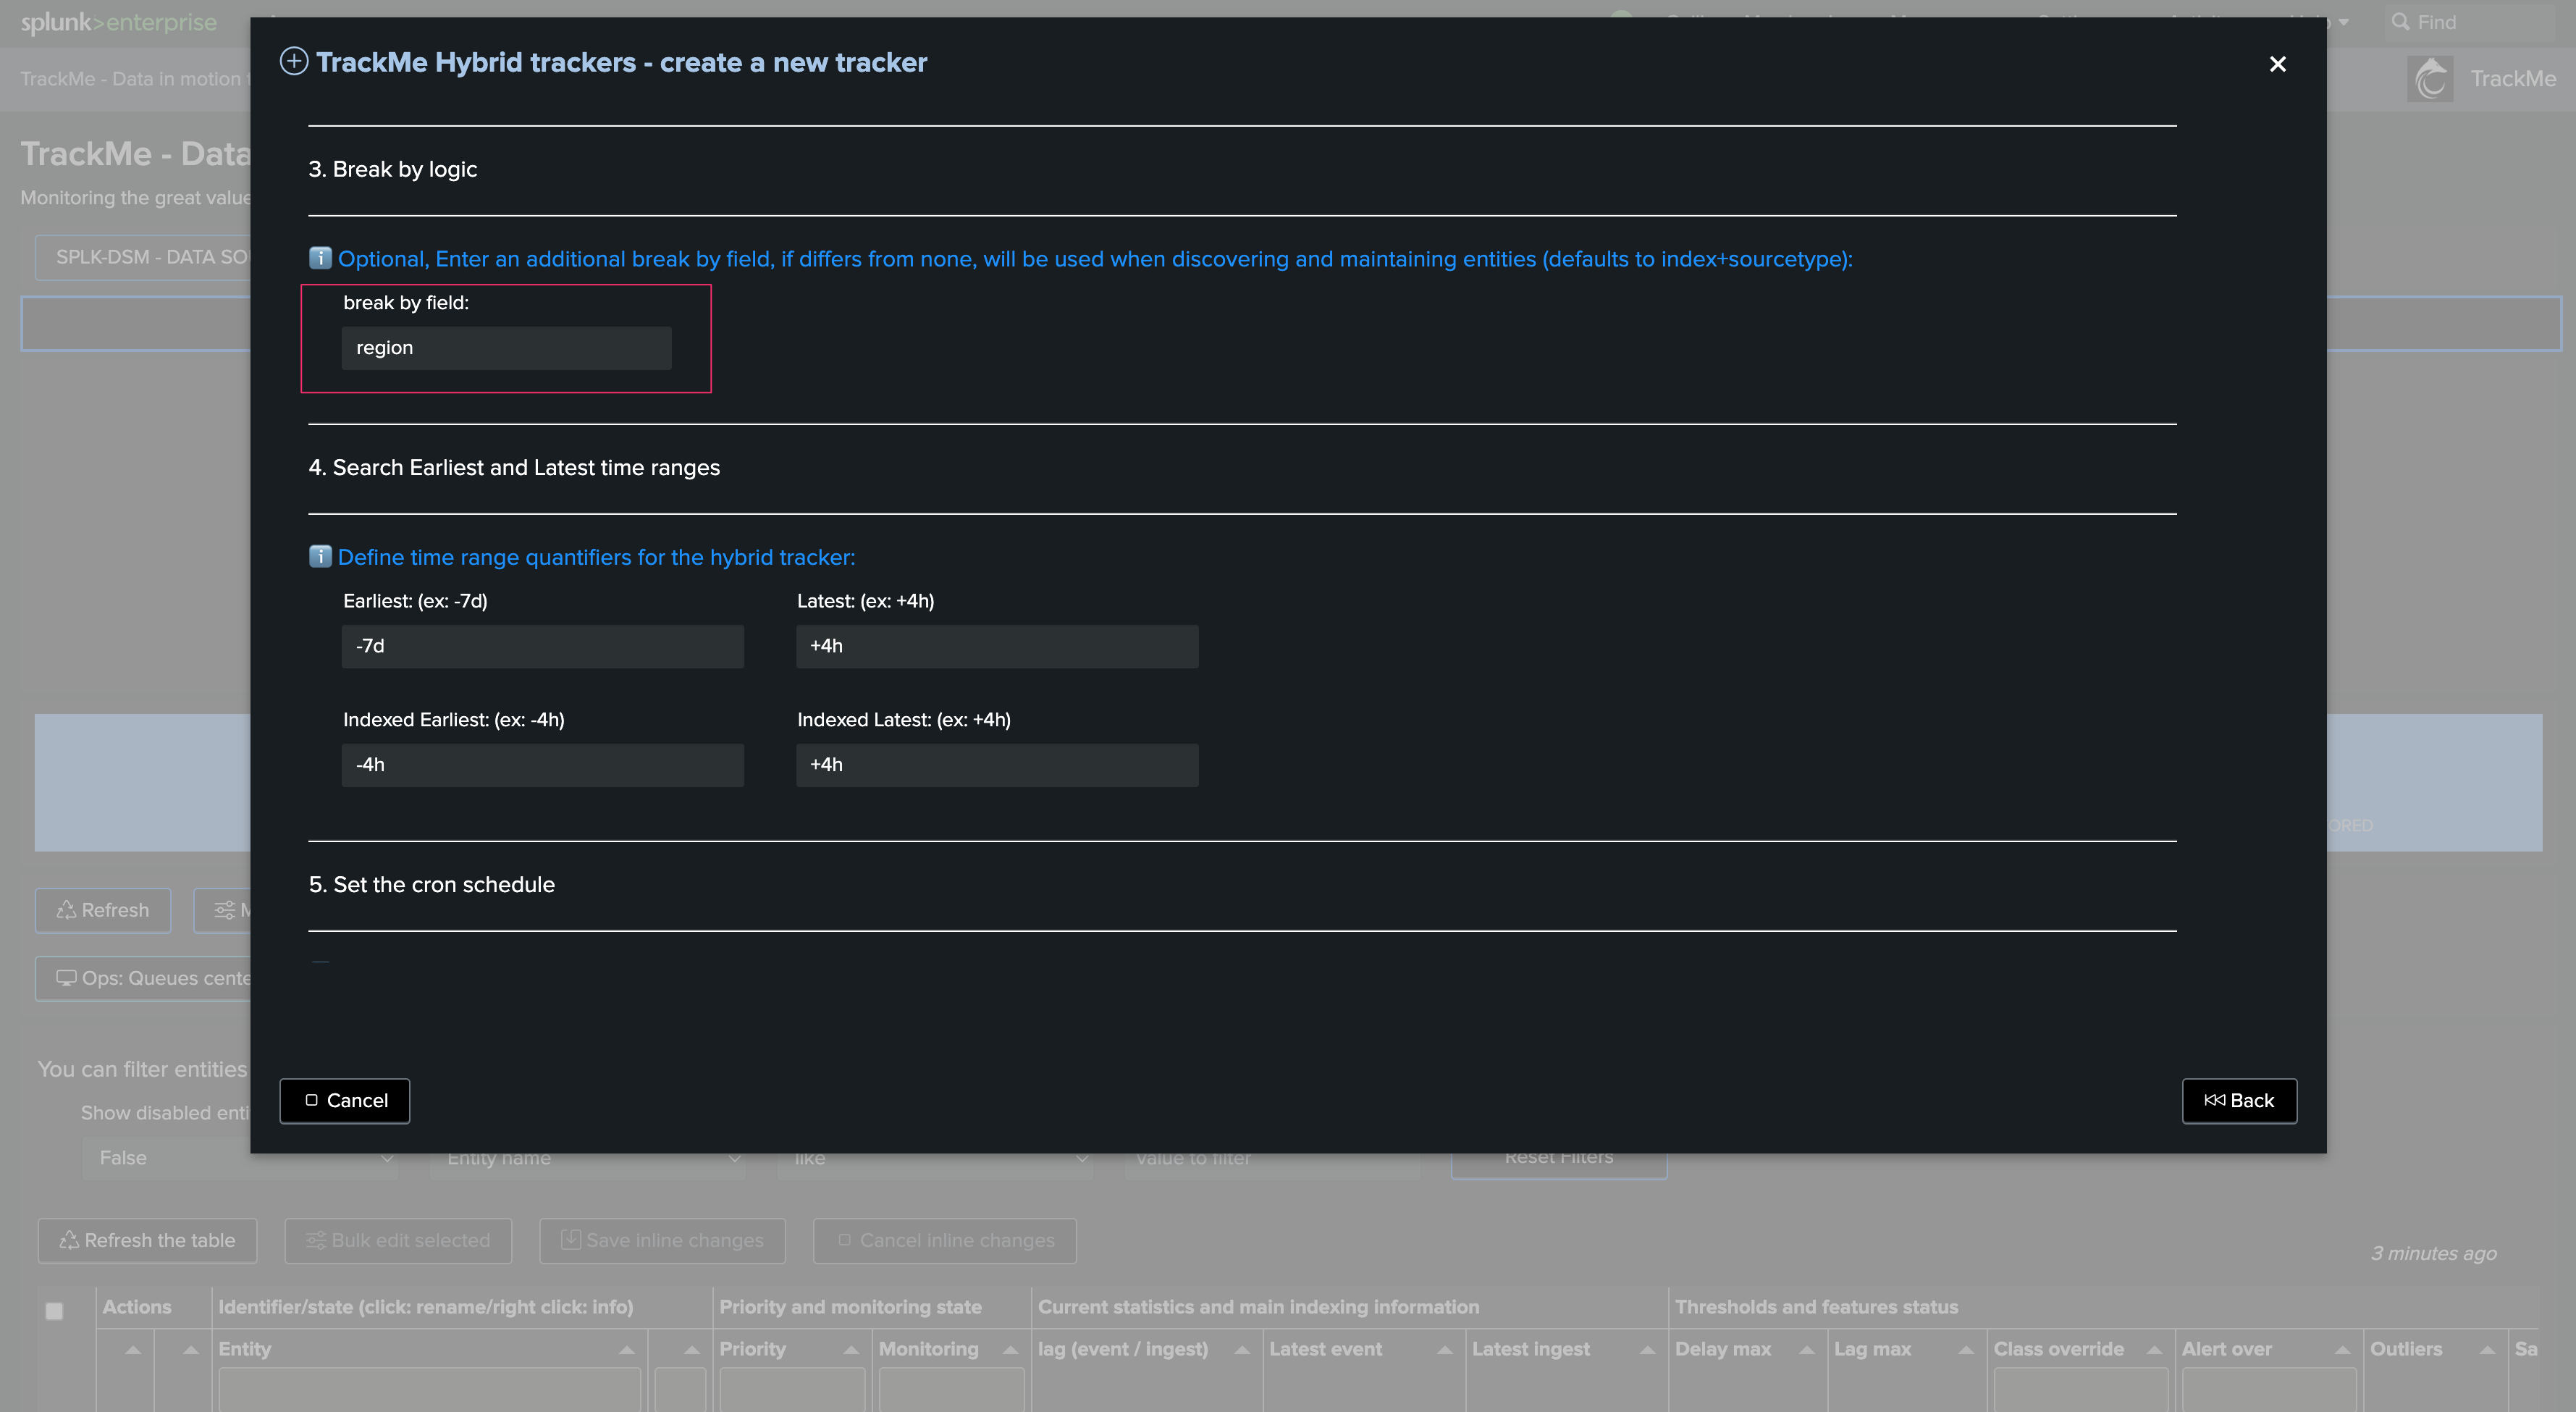Open TrackMe Data in motion menu
The image size is (2576, 1412).
point(132,79)
